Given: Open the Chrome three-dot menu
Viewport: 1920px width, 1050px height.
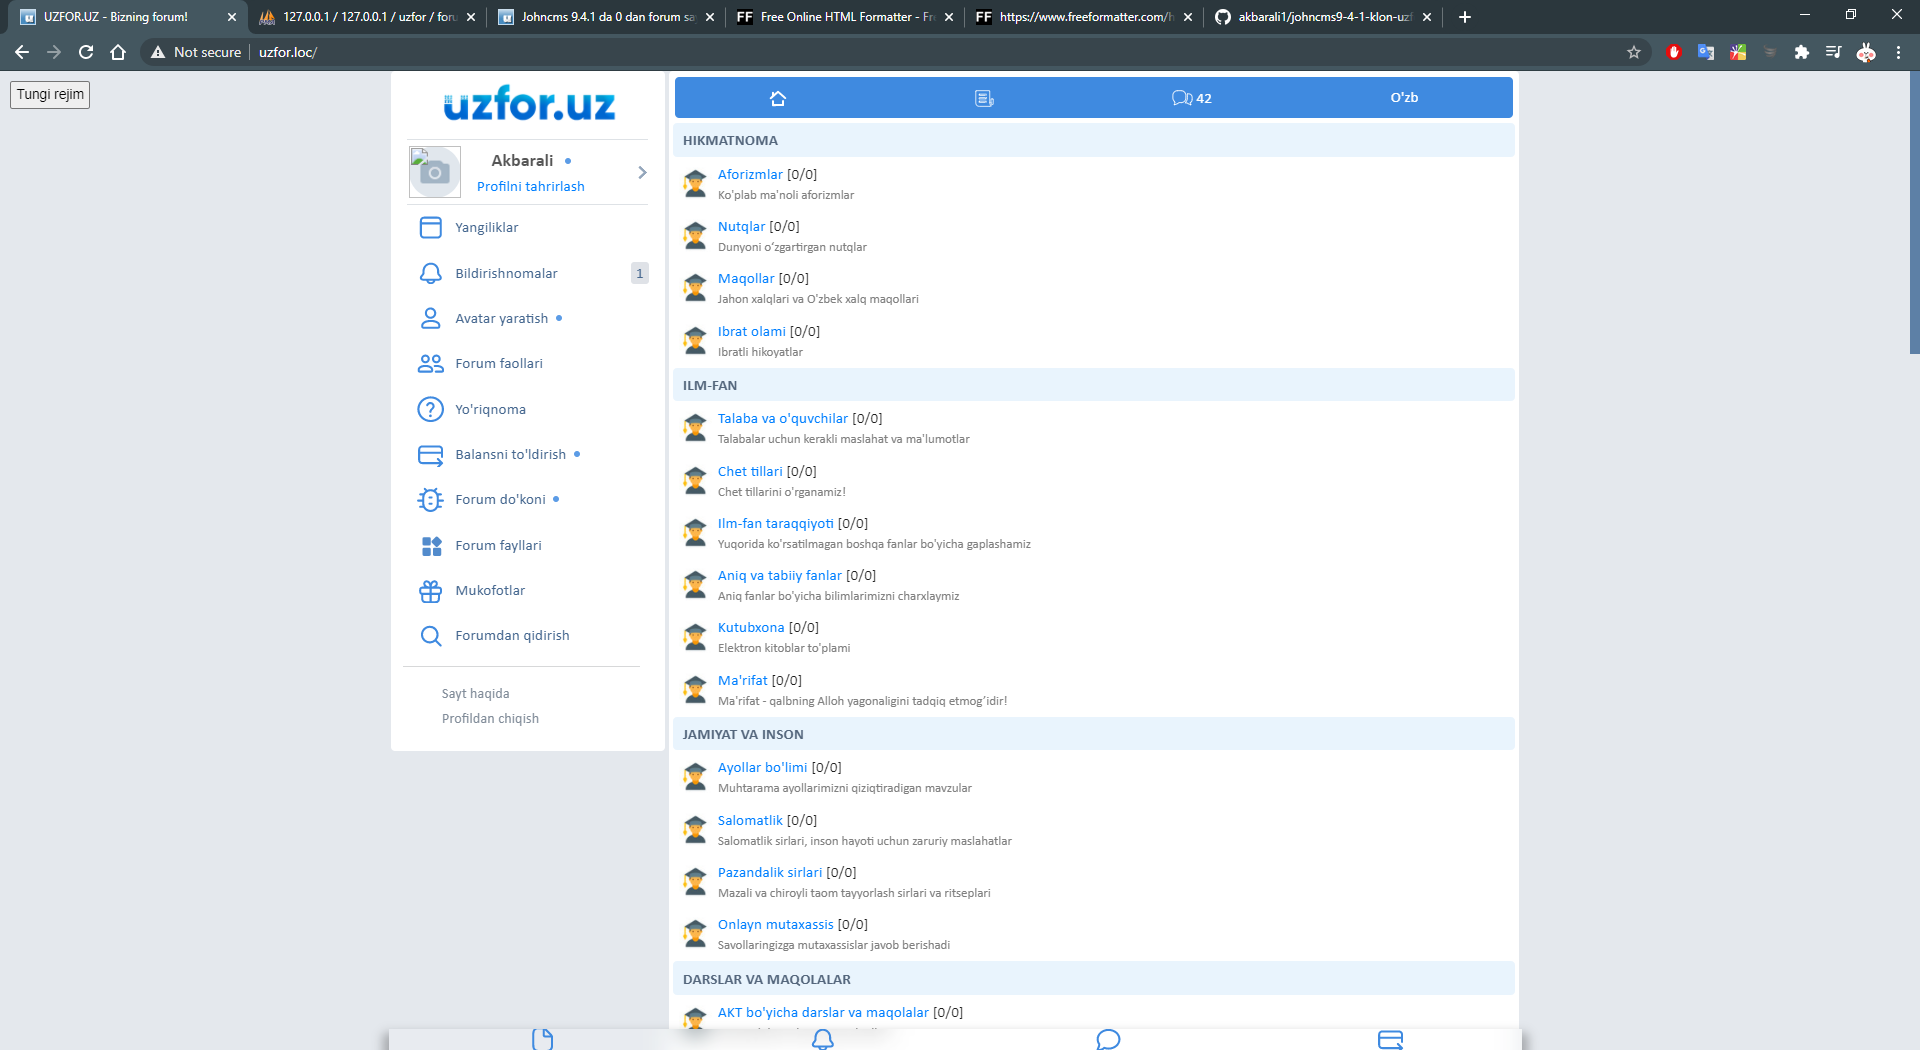Looking at the screenshot, I should [1898, 52].
